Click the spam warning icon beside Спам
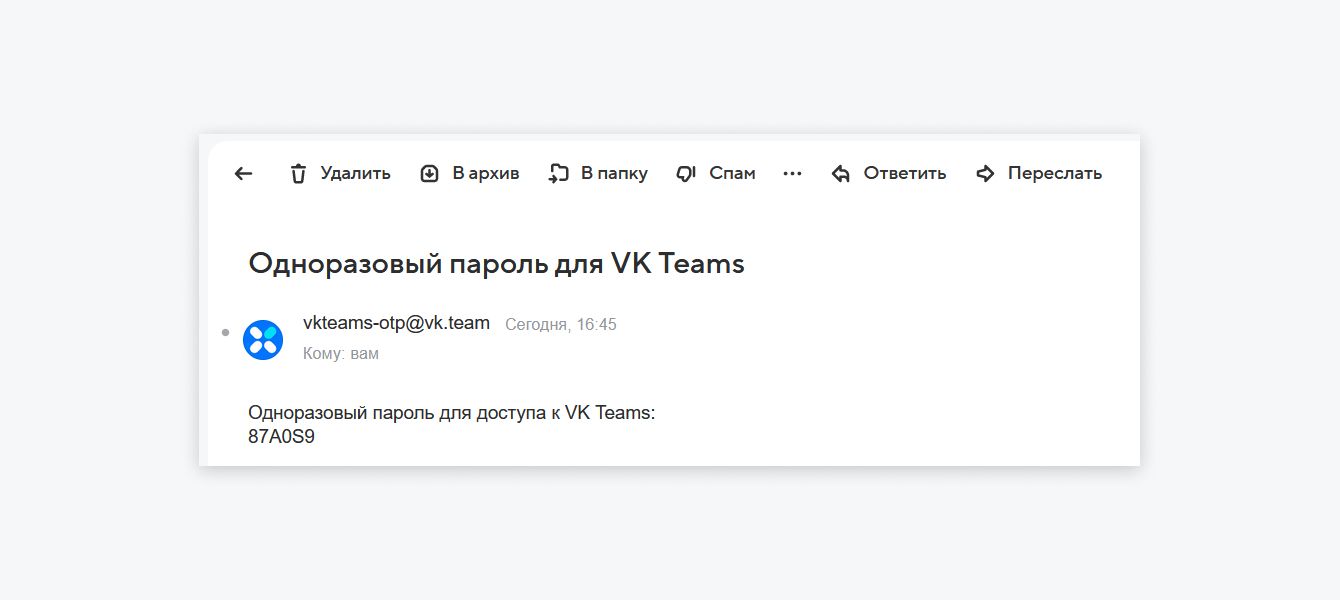 coord(685,173)
